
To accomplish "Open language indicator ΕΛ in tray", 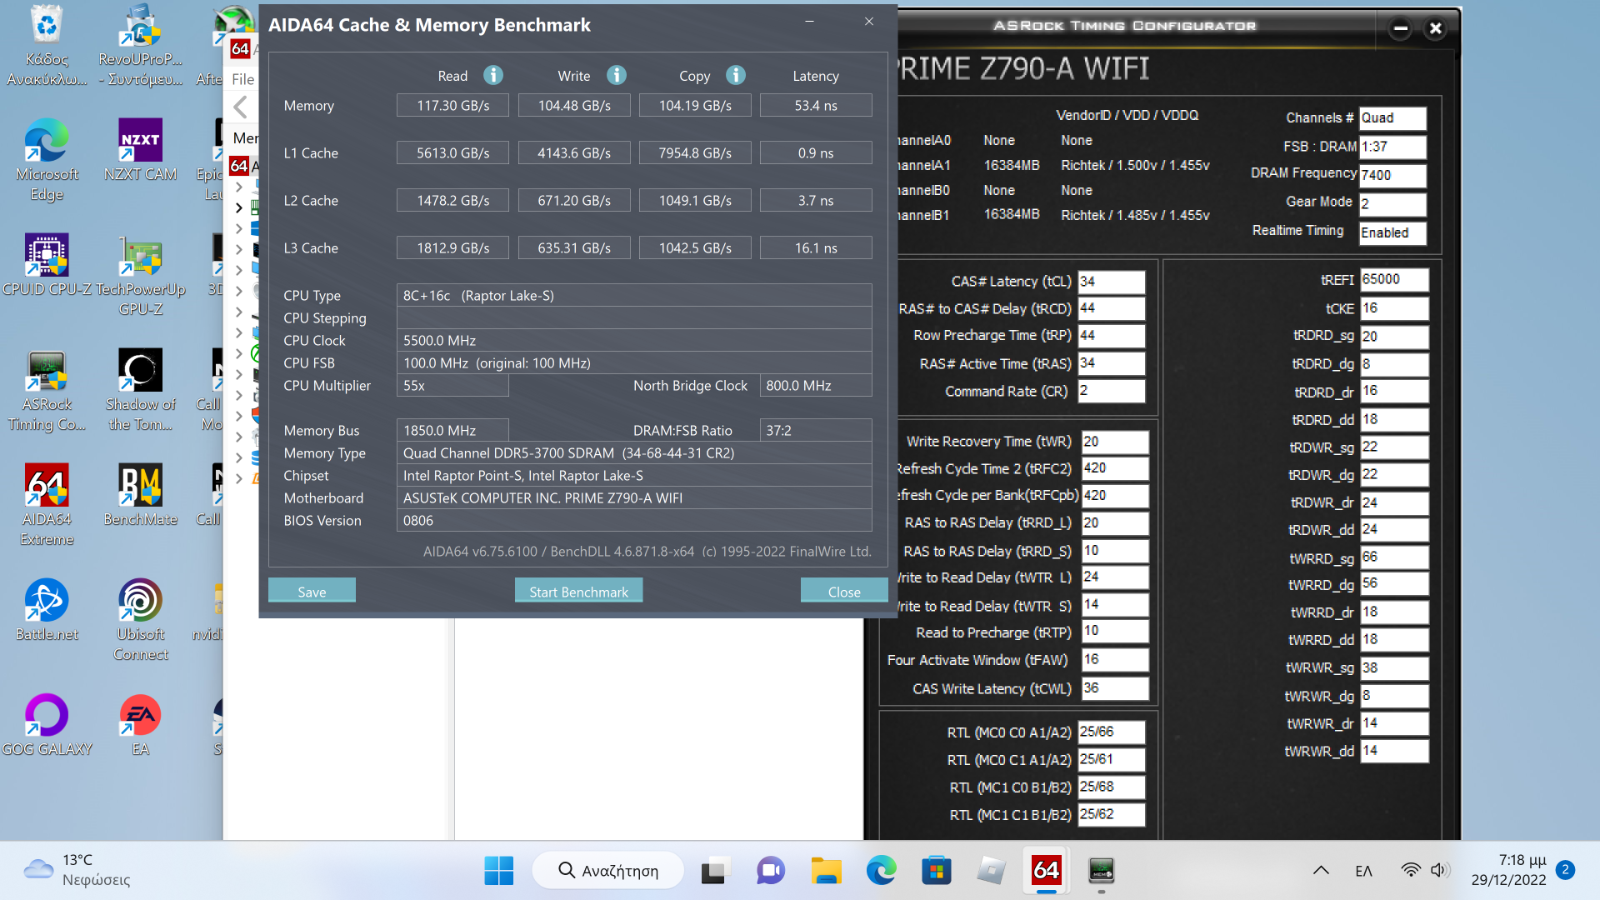I will pos(1364,870).
